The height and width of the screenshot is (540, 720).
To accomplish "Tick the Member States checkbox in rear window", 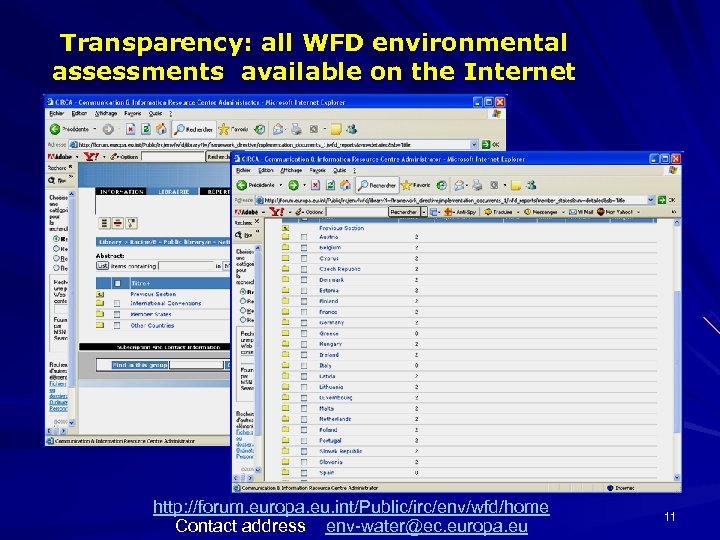I will [117, 315].
